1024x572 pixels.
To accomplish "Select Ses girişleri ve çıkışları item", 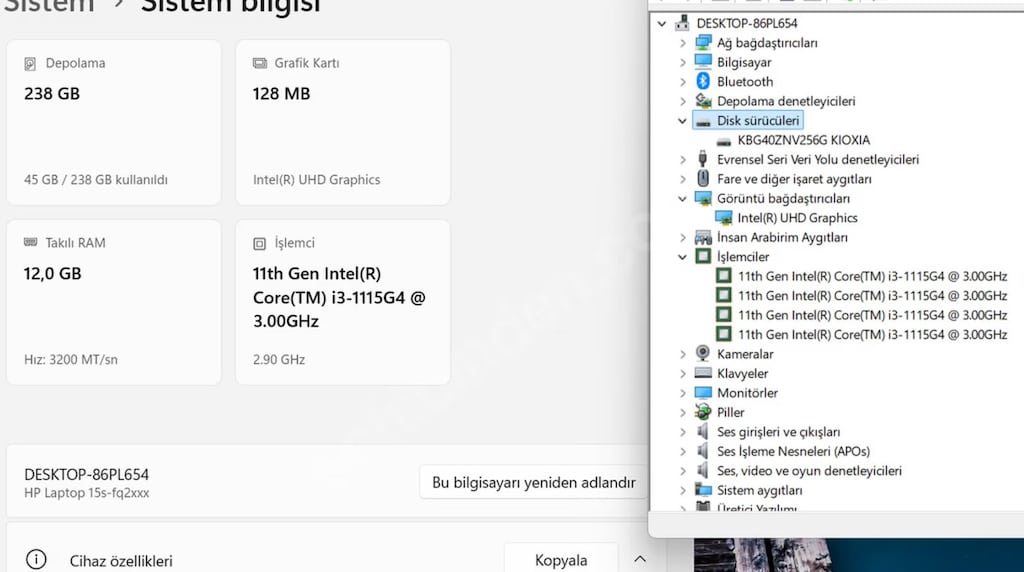I will click(778, 432).
